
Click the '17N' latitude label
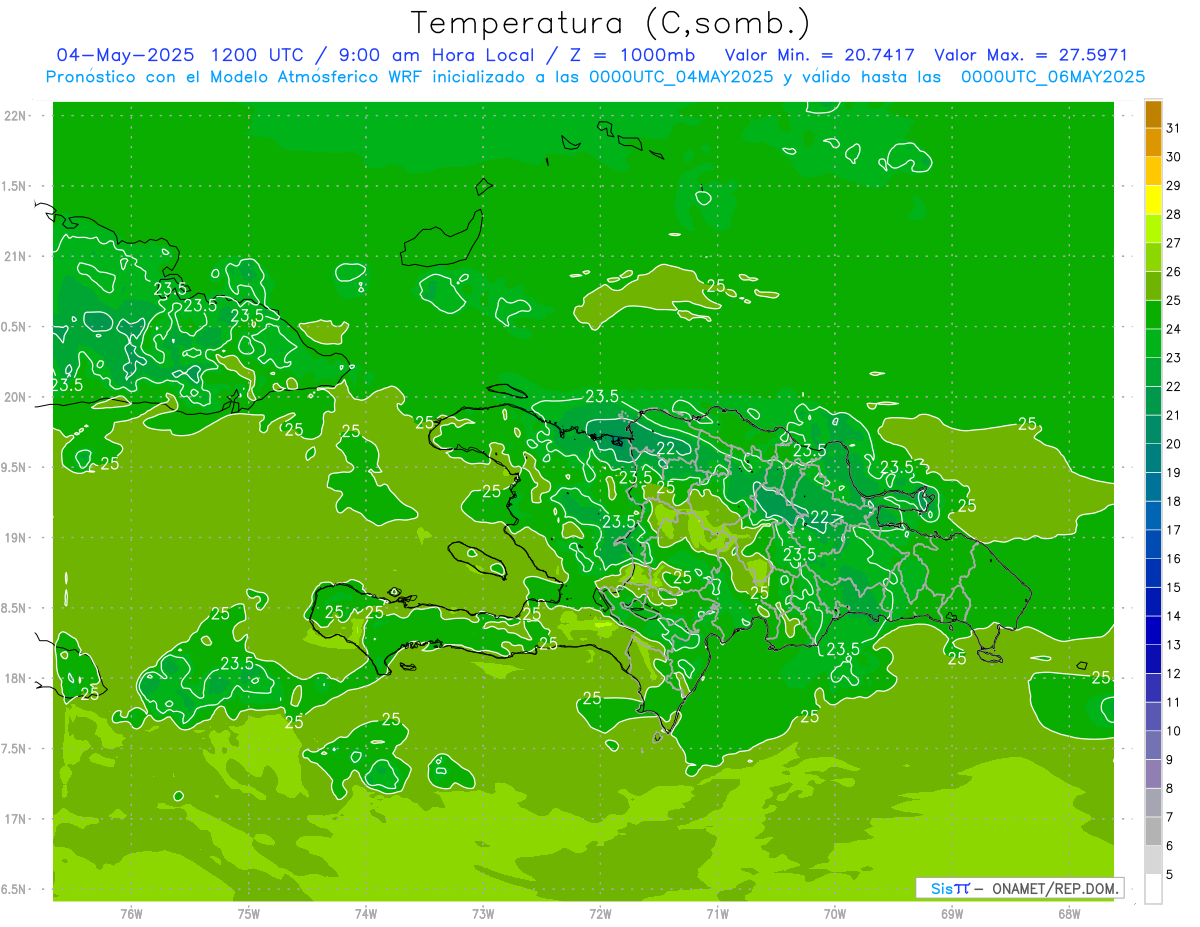pyautogui.click(x=15, y=819)
